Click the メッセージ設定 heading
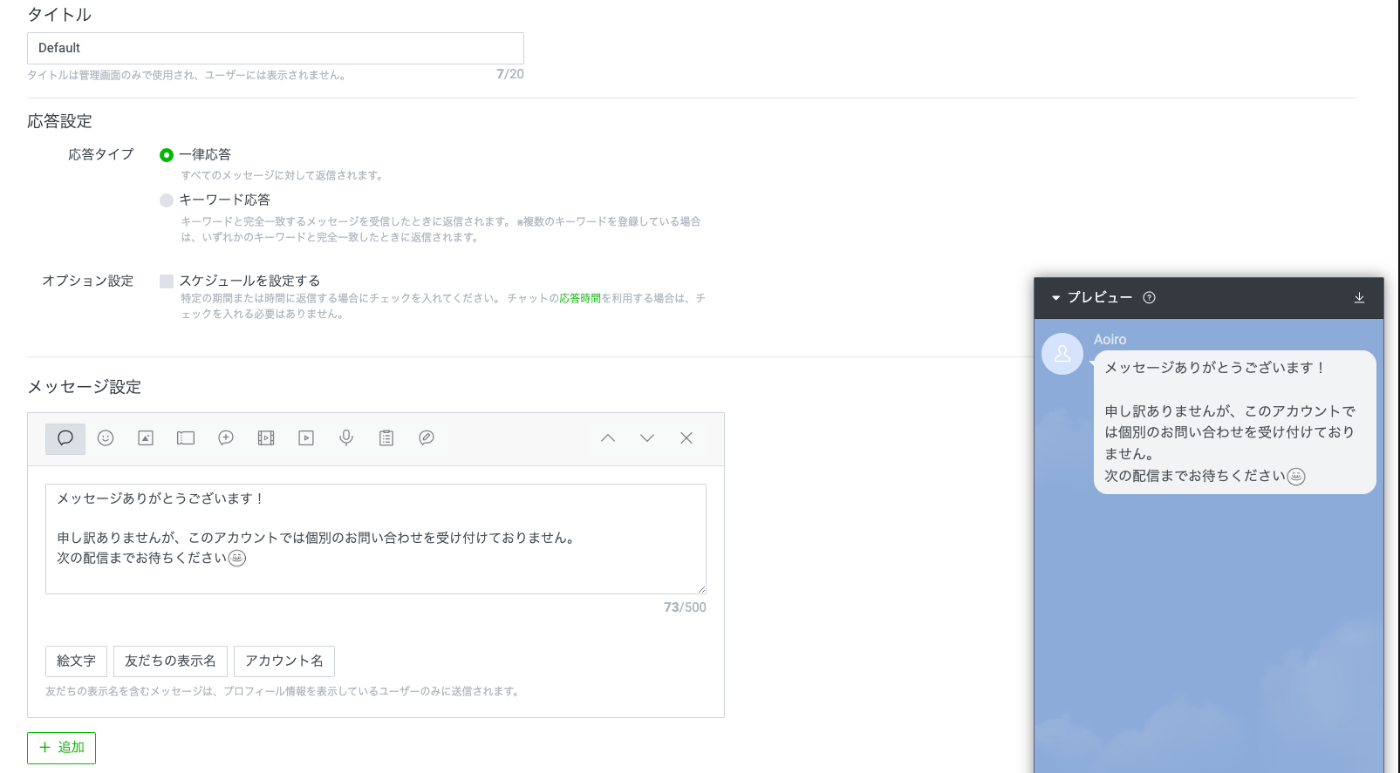The height and width of the screenshot is (773, 1400). pos(84,386)
